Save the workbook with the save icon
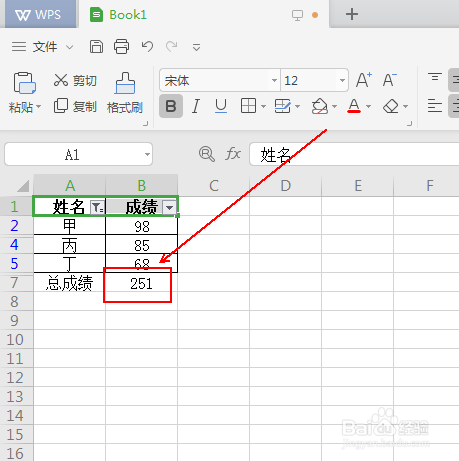 96,47
